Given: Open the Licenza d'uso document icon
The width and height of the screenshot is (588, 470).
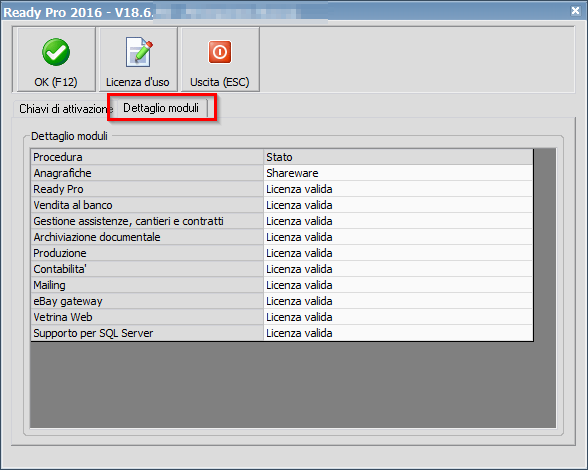Looking at the screenshot, I should coord(138,52).
